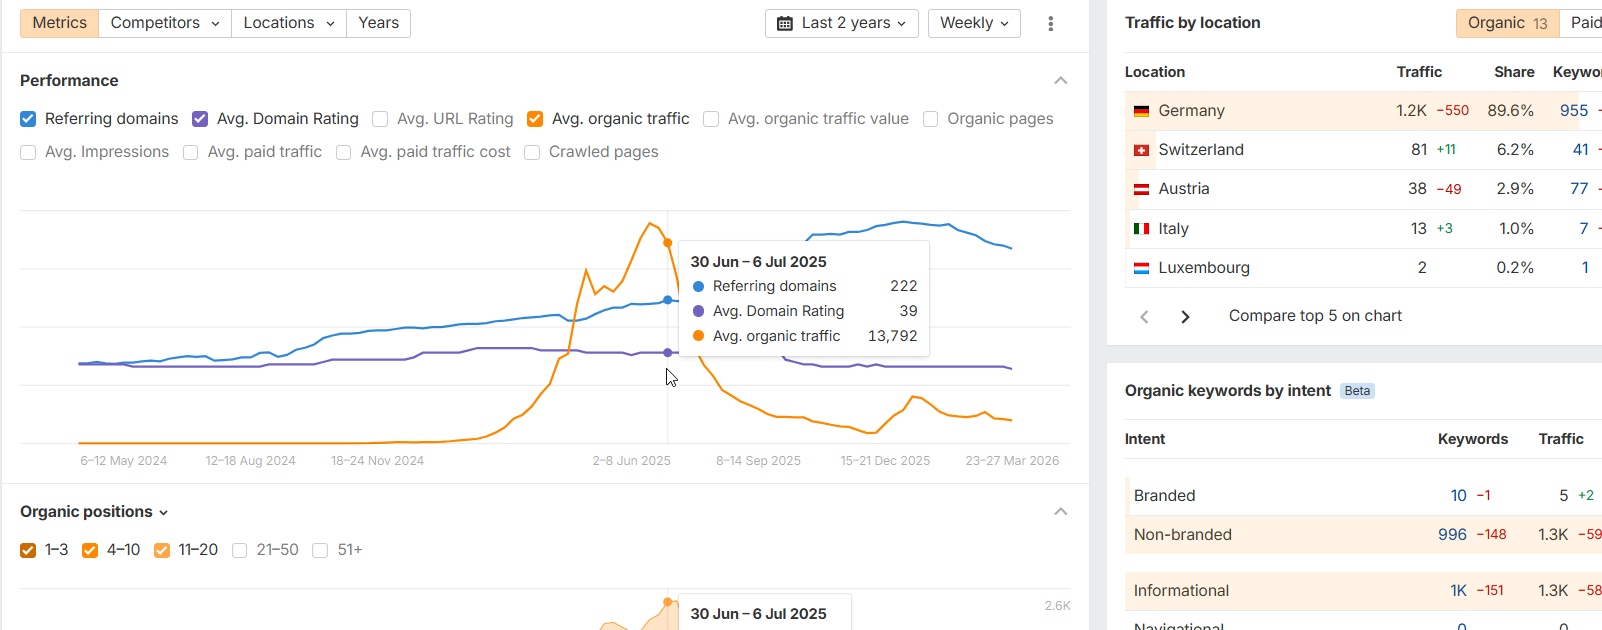The height and width of the screenshot is (630, 1602).
Task: Open the Last 2 years dropdown
Action: [x=842, y=23]
